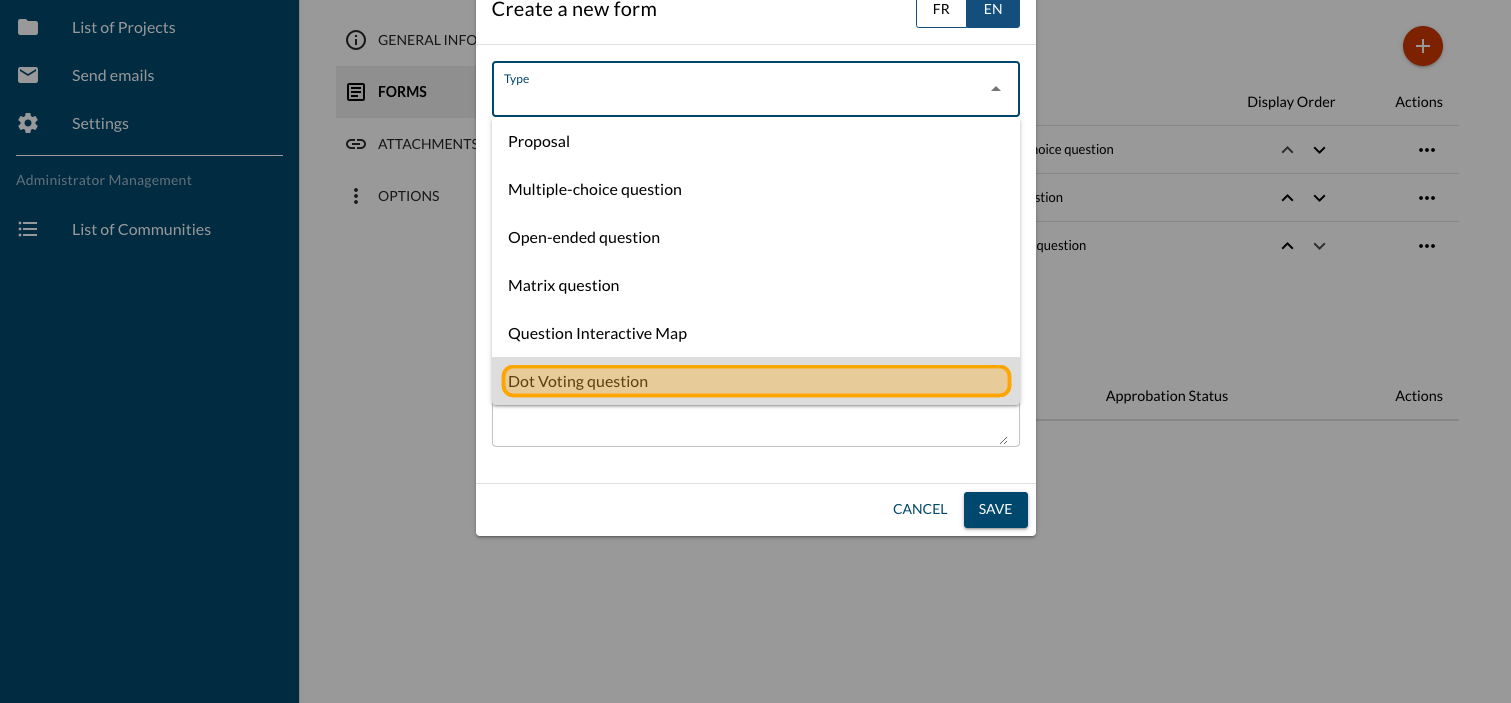Select Question Interactive Map option
Screen dimensions: 1511x703
597,333
